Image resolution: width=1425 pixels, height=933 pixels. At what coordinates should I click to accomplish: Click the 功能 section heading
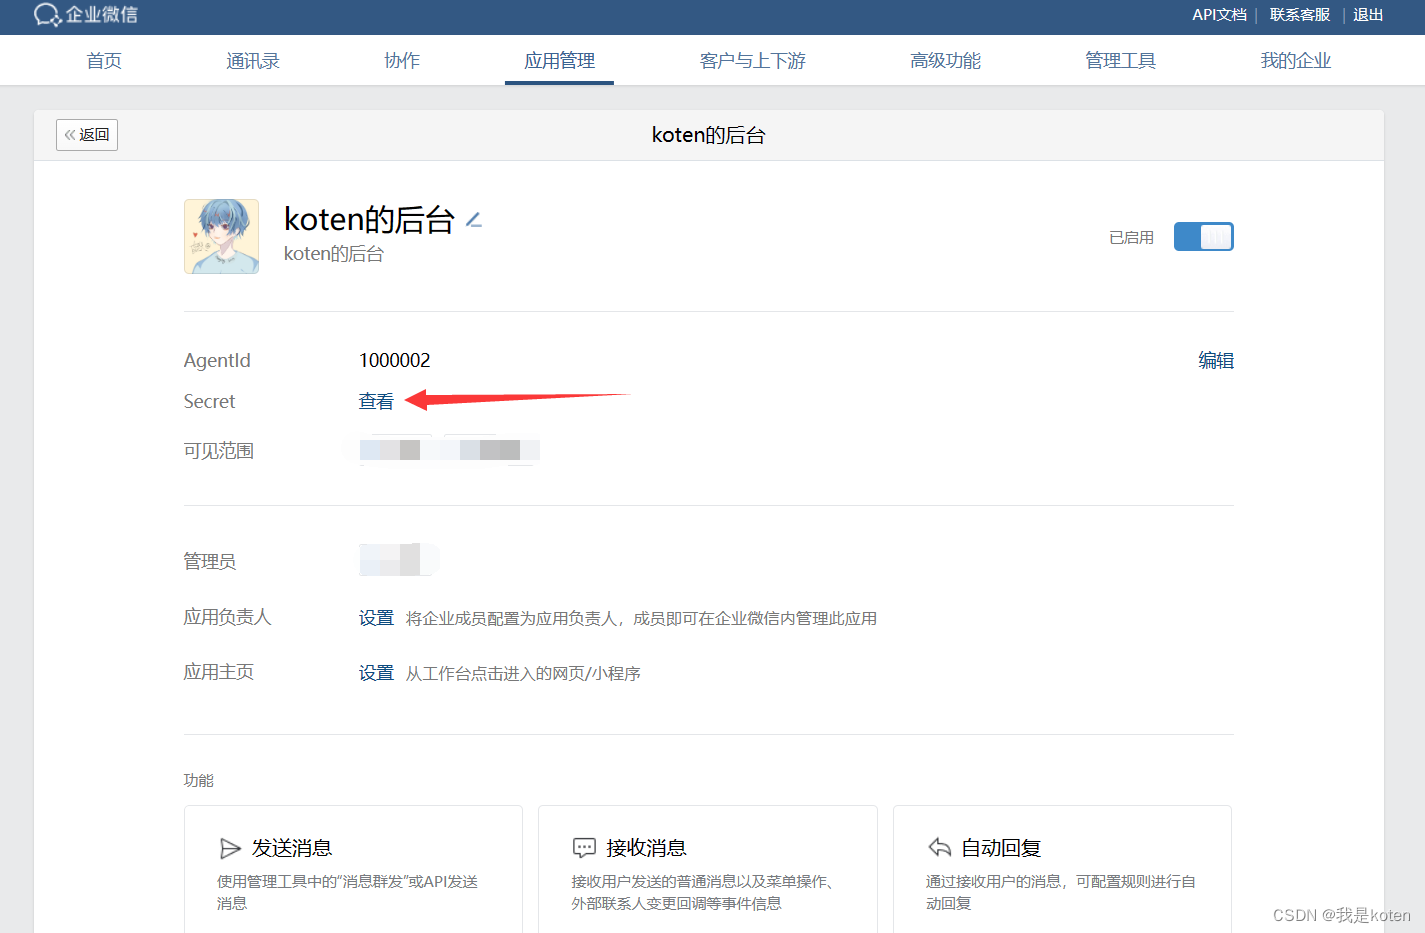[x=199, y=780]
